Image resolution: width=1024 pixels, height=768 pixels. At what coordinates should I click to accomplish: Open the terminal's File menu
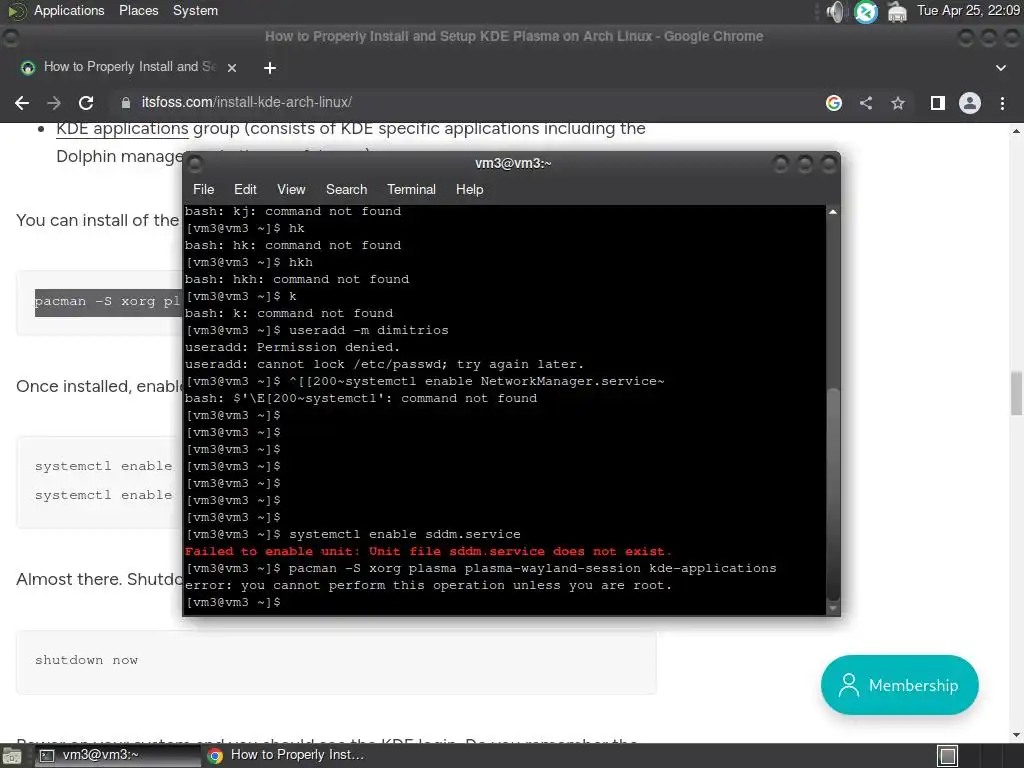[203, 189]
